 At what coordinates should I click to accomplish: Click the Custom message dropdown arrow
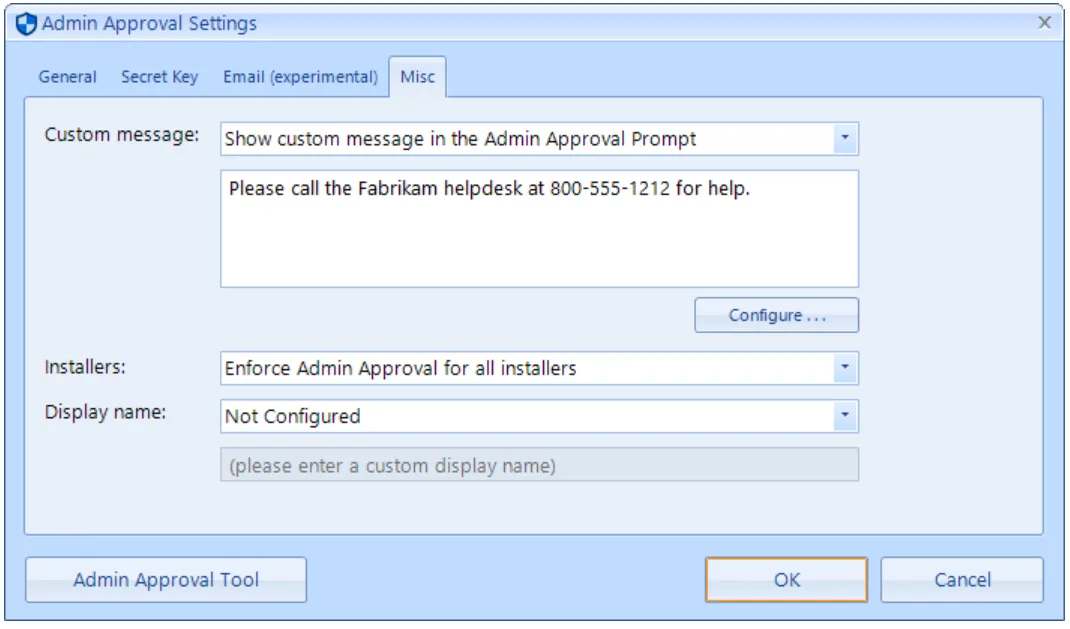click(846, 138)
